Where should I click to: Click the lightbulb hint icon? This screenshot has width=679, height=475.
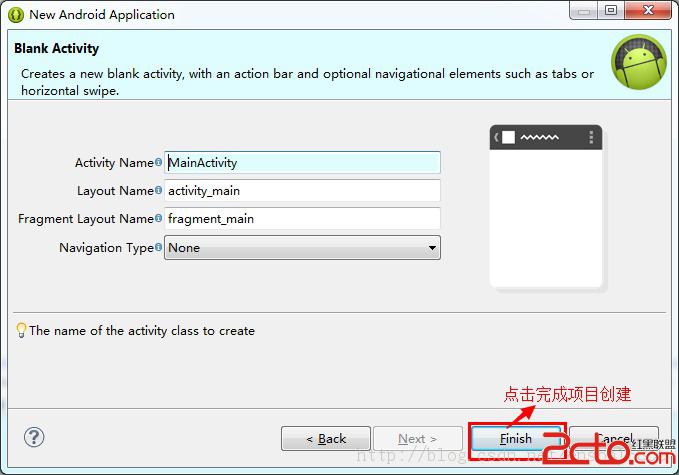(x=21, y=330)
